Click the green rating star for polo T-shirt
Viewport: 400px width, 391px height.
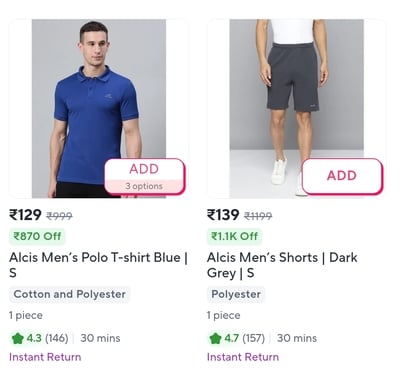17,338
